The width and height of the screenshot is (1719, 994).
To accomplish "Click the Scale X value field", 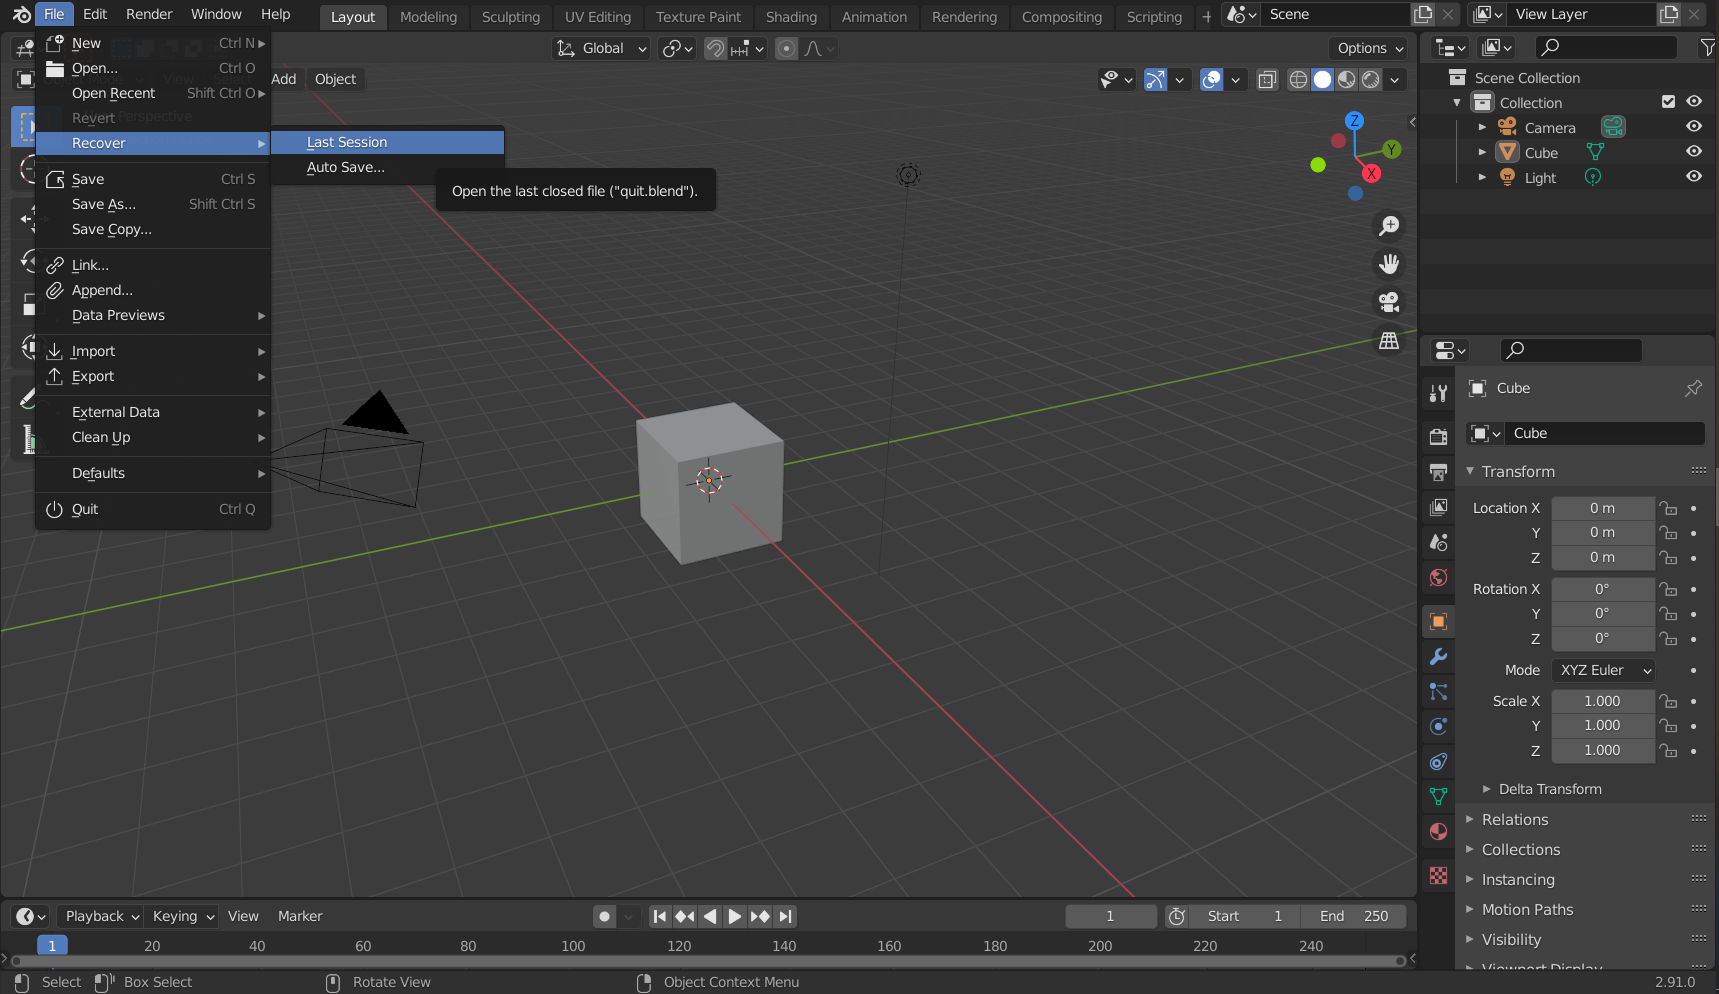I will coord(1602,701).
